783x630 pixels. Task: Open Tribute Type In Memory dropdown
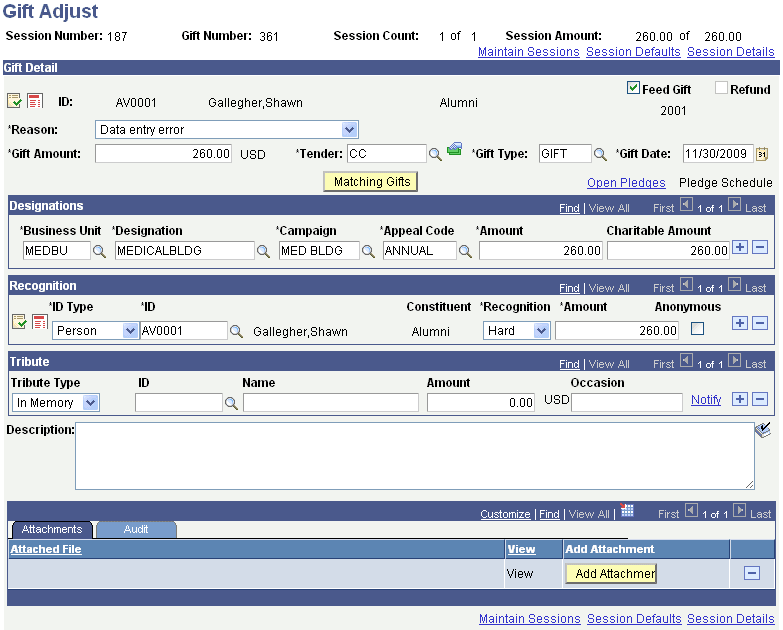coord(55,402)
